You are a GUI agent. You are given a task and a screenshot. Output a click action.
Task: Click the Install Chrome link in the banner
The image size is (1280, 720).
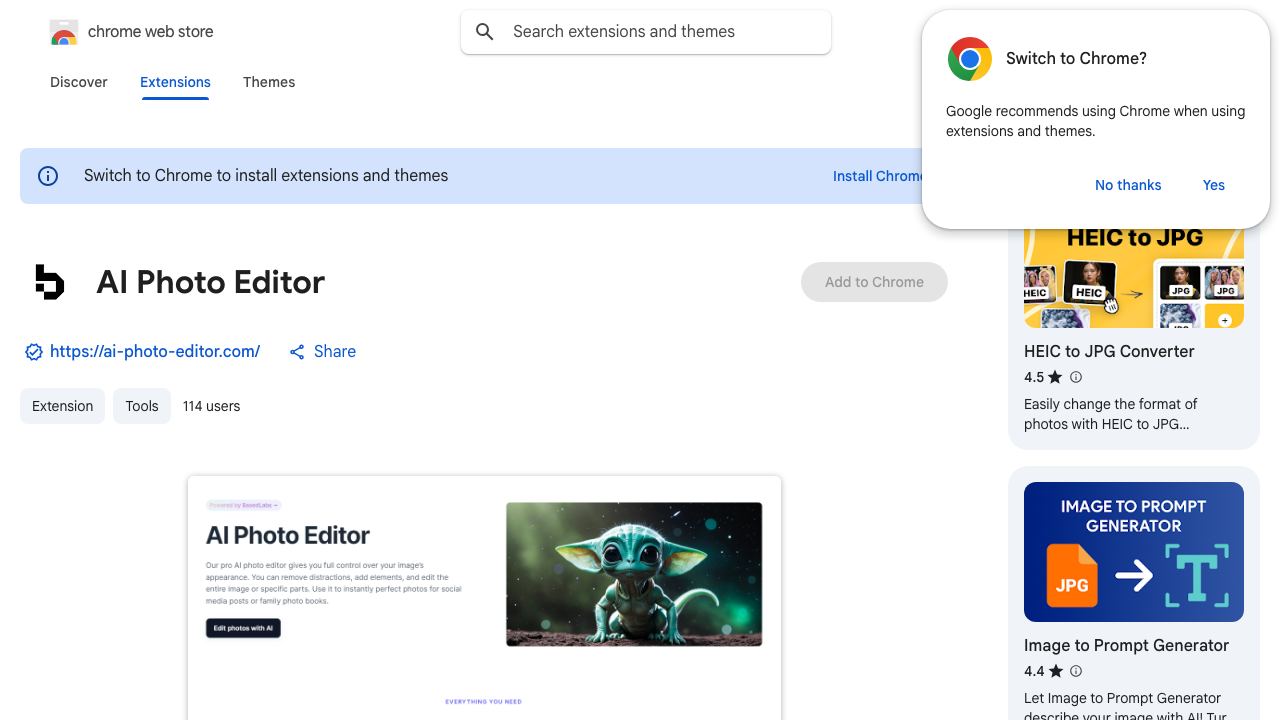878,176
